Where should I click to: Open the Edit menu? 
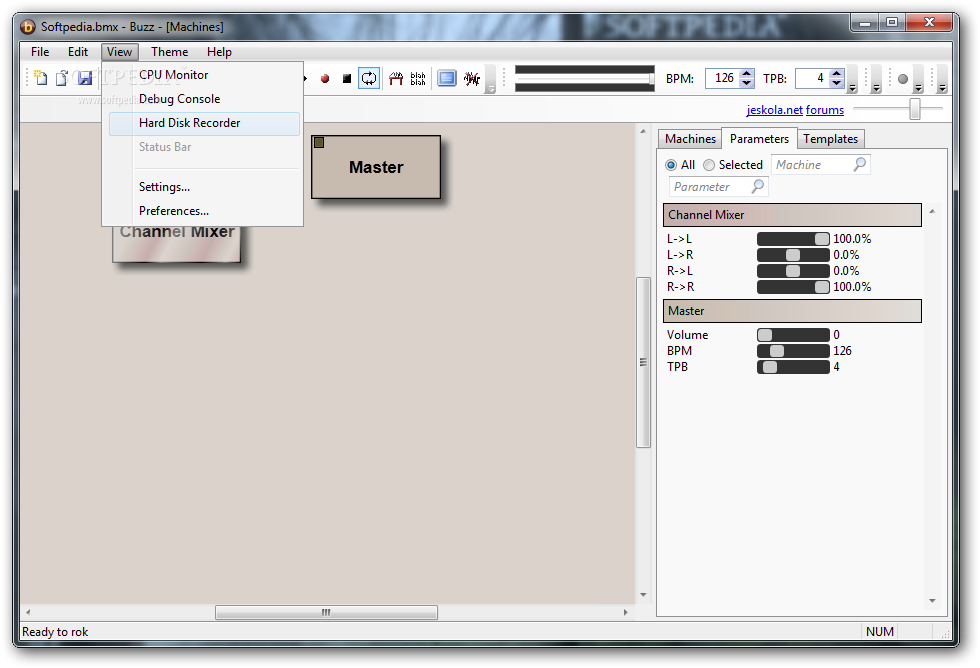[78, 52]
